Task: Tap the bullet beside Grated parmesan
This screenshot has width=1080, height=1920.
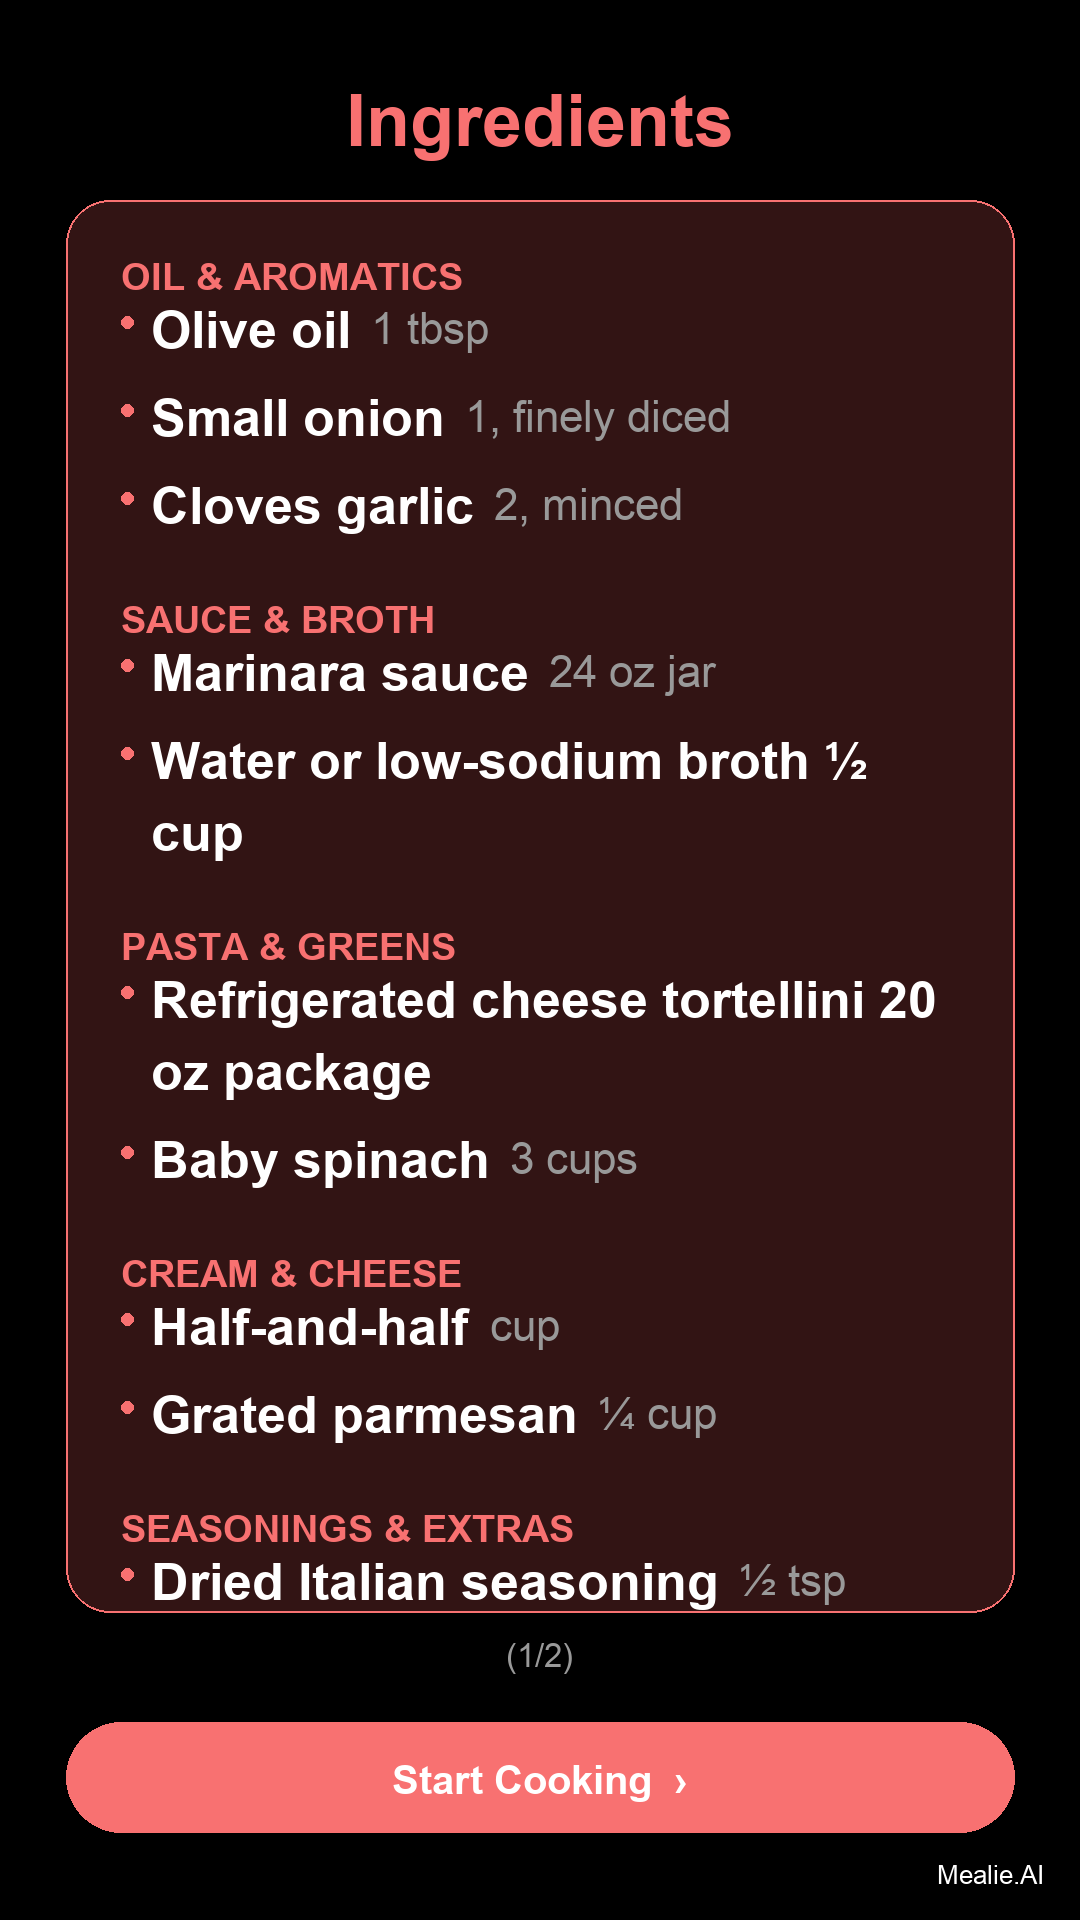Action: coord(128,1408)
